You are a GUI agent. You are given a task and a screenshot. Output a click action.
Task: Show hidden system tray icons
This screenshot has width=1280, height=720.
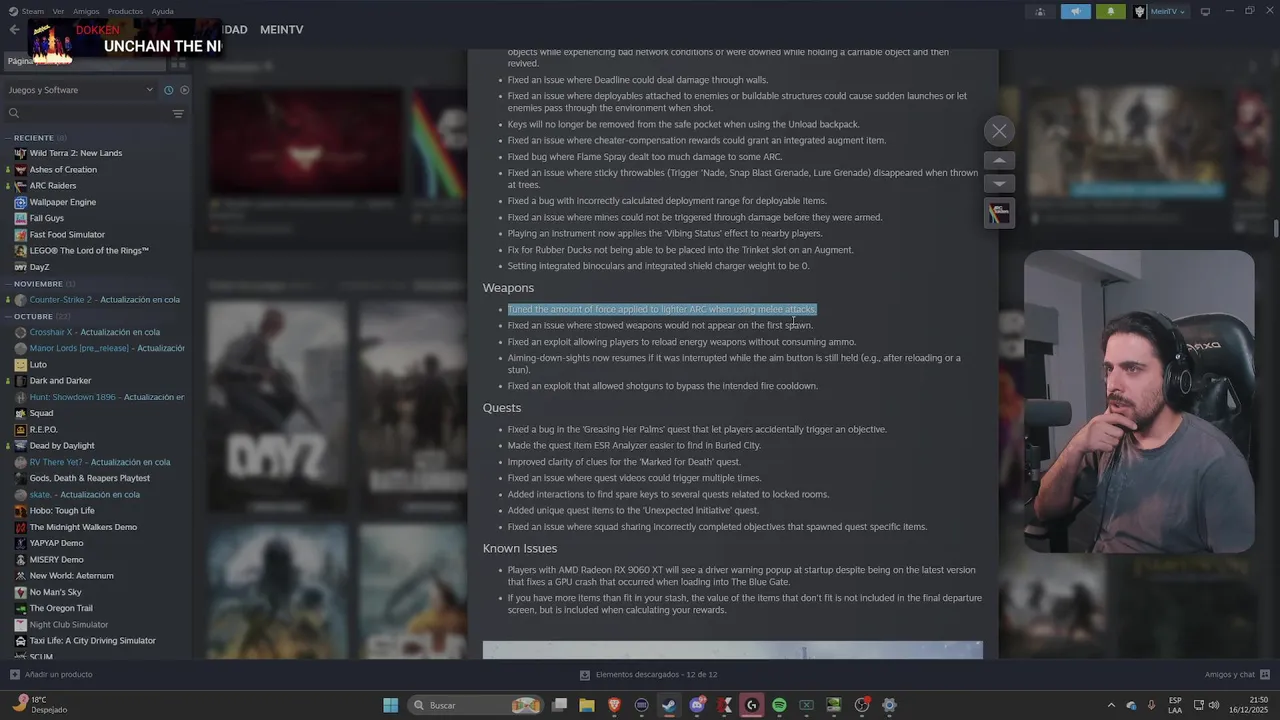[1111, 705]
